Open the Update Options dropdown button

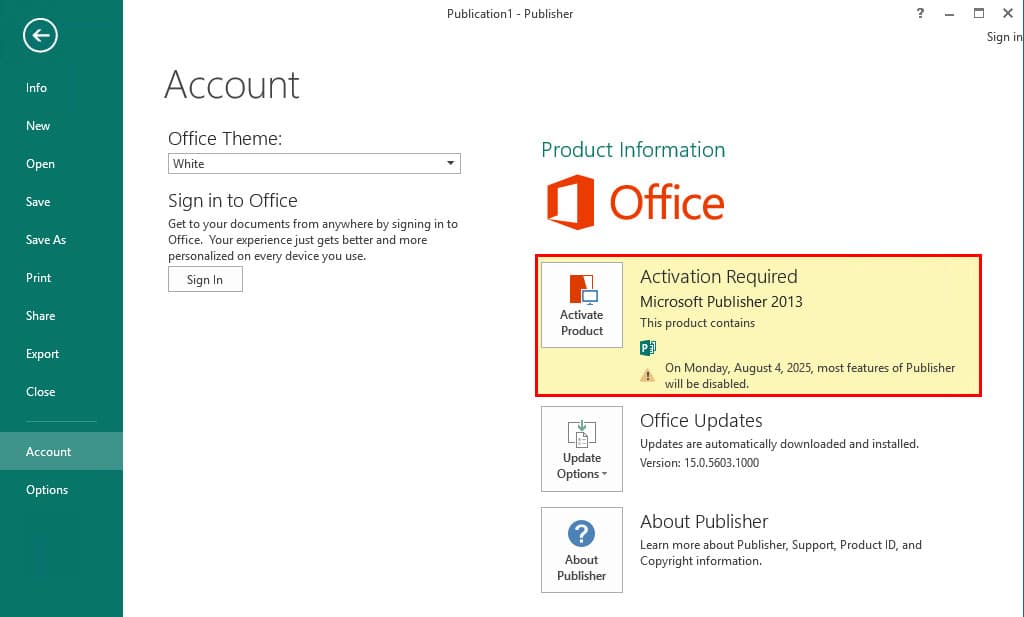pos(582,449)
